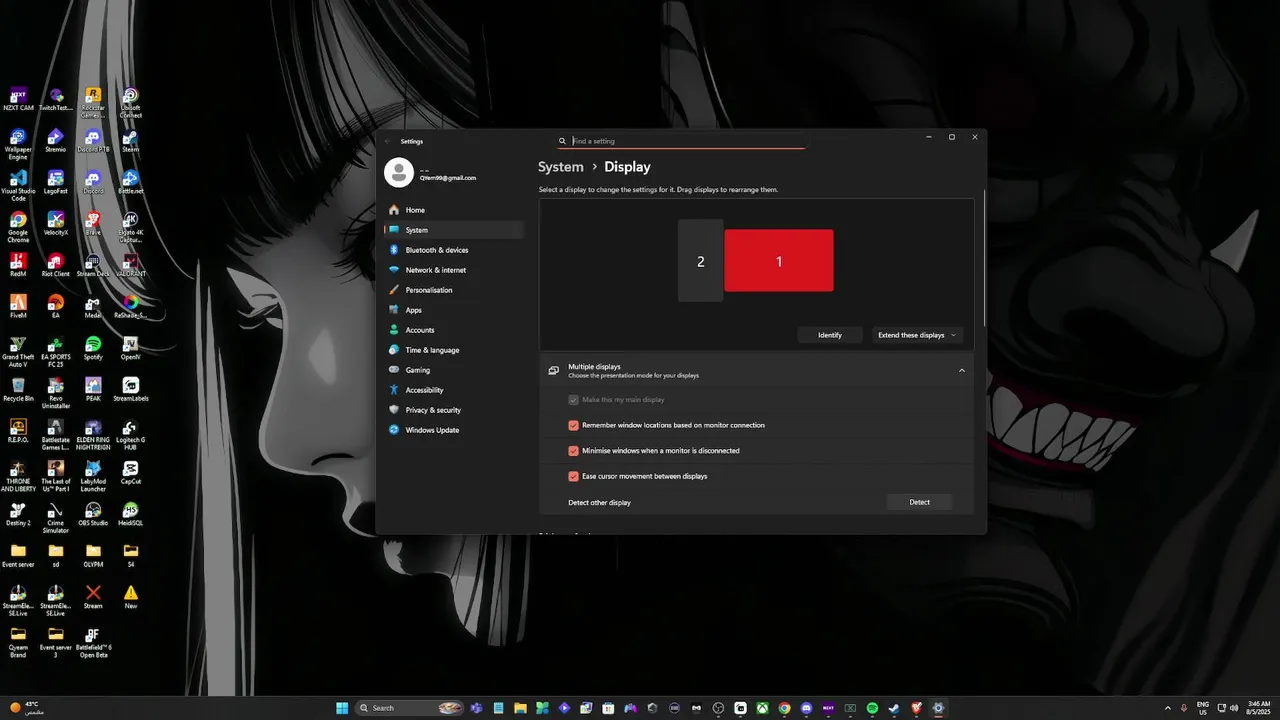Select OBS Studio desktop icon
This screenshot has height=720, width=1280.
click(x=93, y=514)
